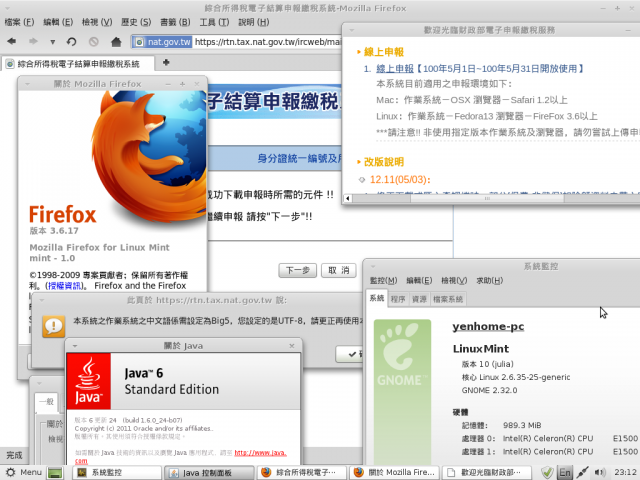Open 求助(H) menu in system monitor
The image size is (640, 480).
[x=489, y=280]
